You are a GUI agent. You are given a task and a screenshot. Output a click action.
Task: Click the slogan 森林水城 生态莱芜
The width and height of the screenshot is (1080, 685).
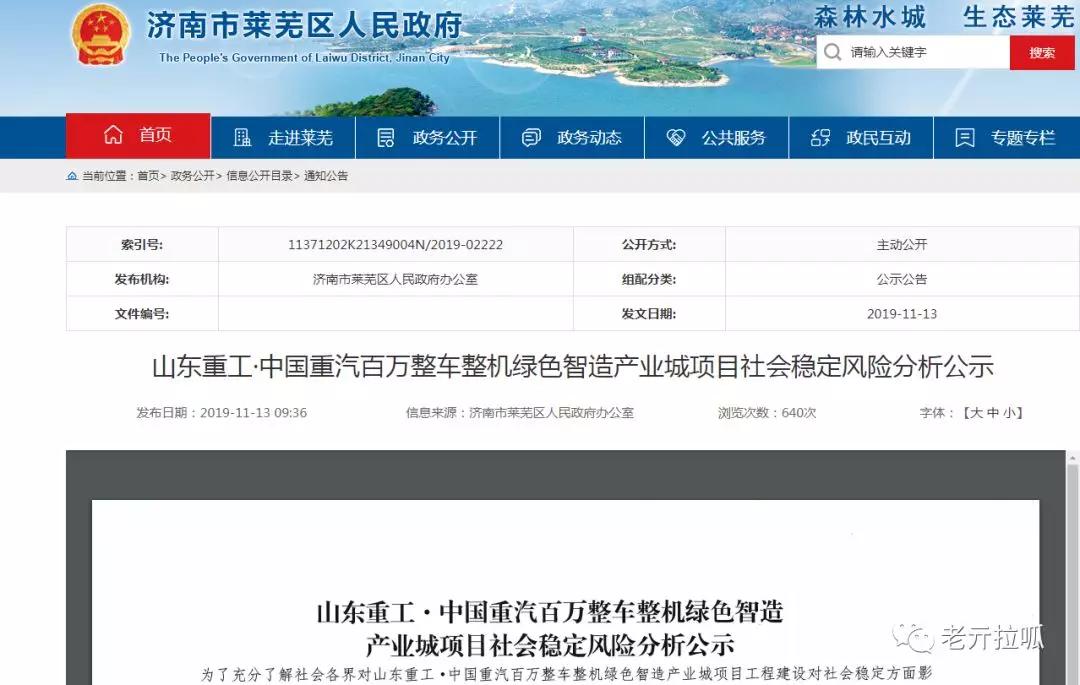click(944, 17)
